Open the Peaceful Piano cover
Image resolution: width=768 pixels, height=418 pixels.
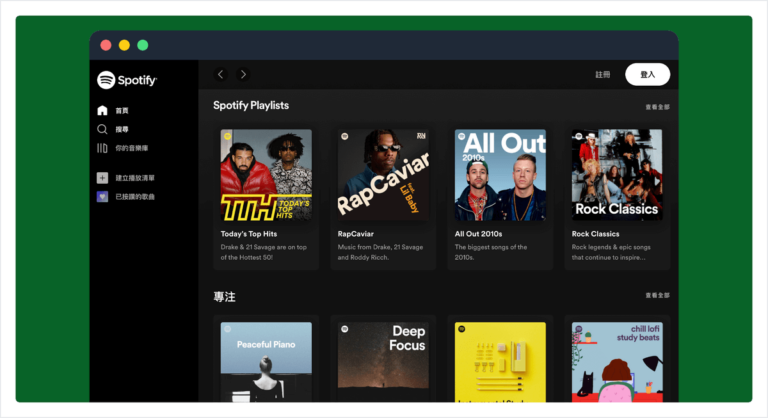point(266,362)
